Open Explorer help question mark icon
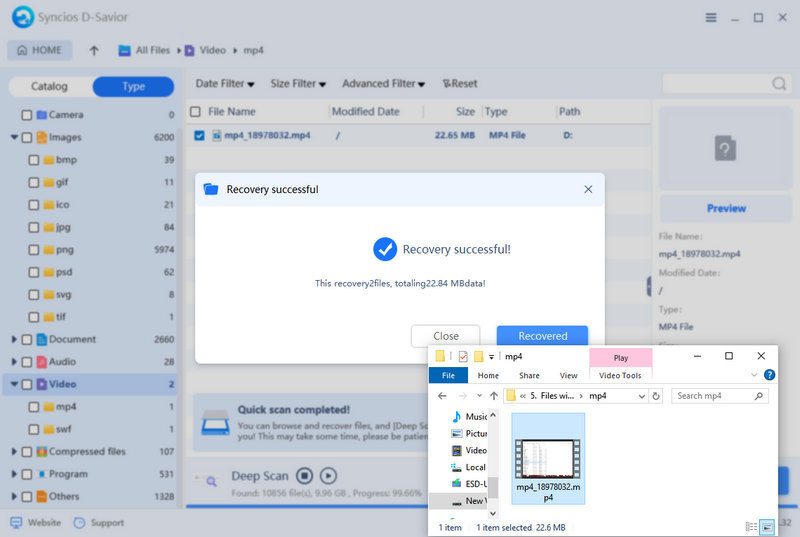Screen dimensions: 800x537 (769, 376)
